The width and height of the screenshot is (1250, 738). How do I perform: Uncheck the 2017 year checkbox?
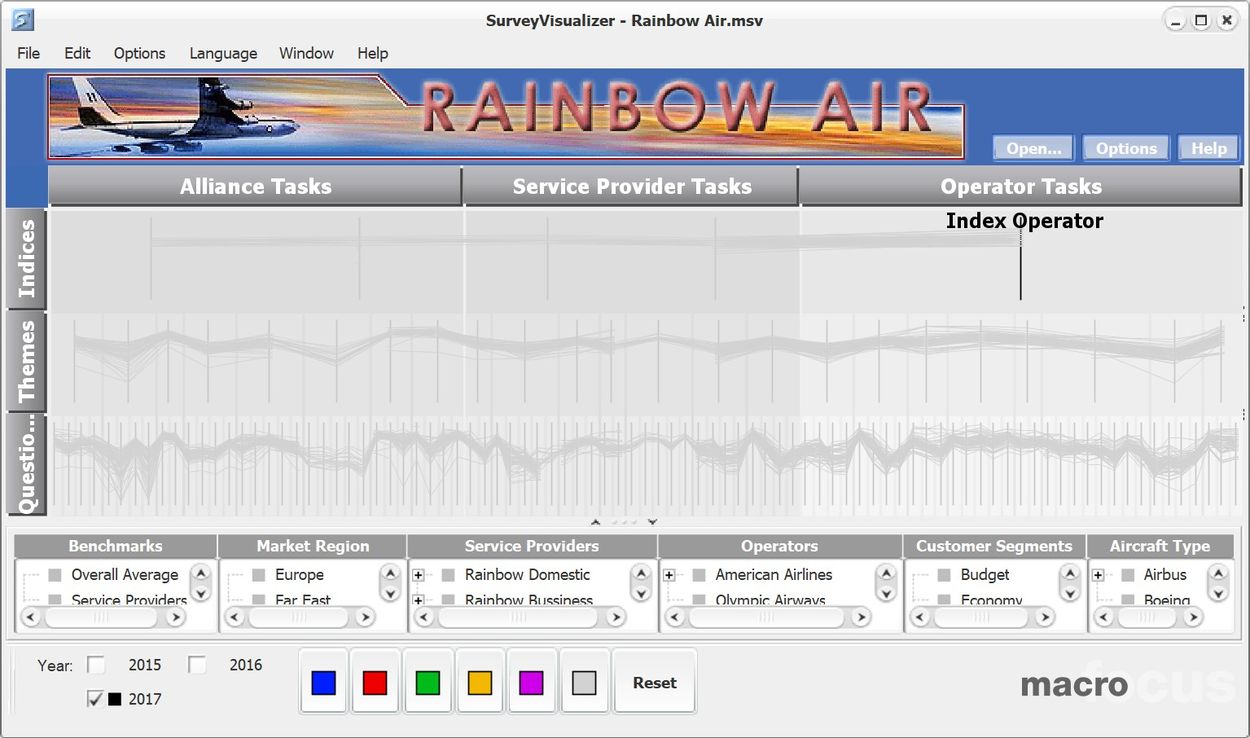point(96,699)
